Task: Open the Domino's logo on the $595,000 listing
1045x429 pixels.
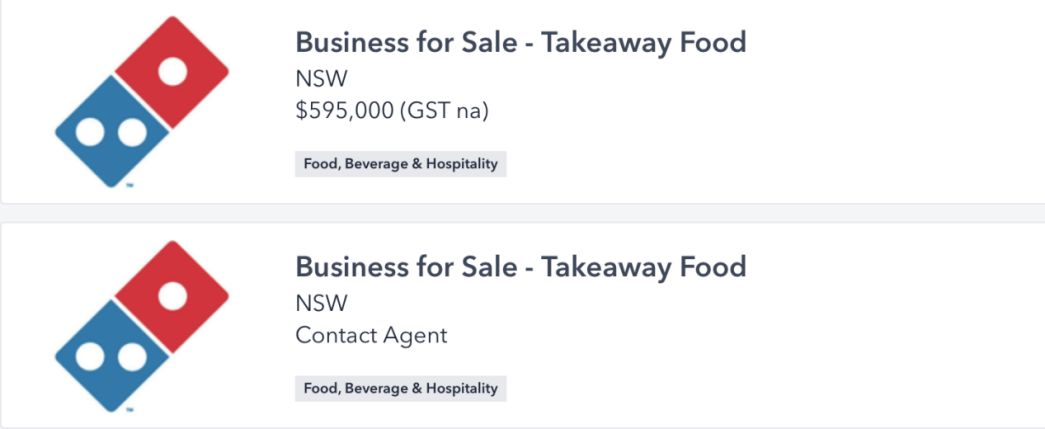Action: (x=142, y=101)
